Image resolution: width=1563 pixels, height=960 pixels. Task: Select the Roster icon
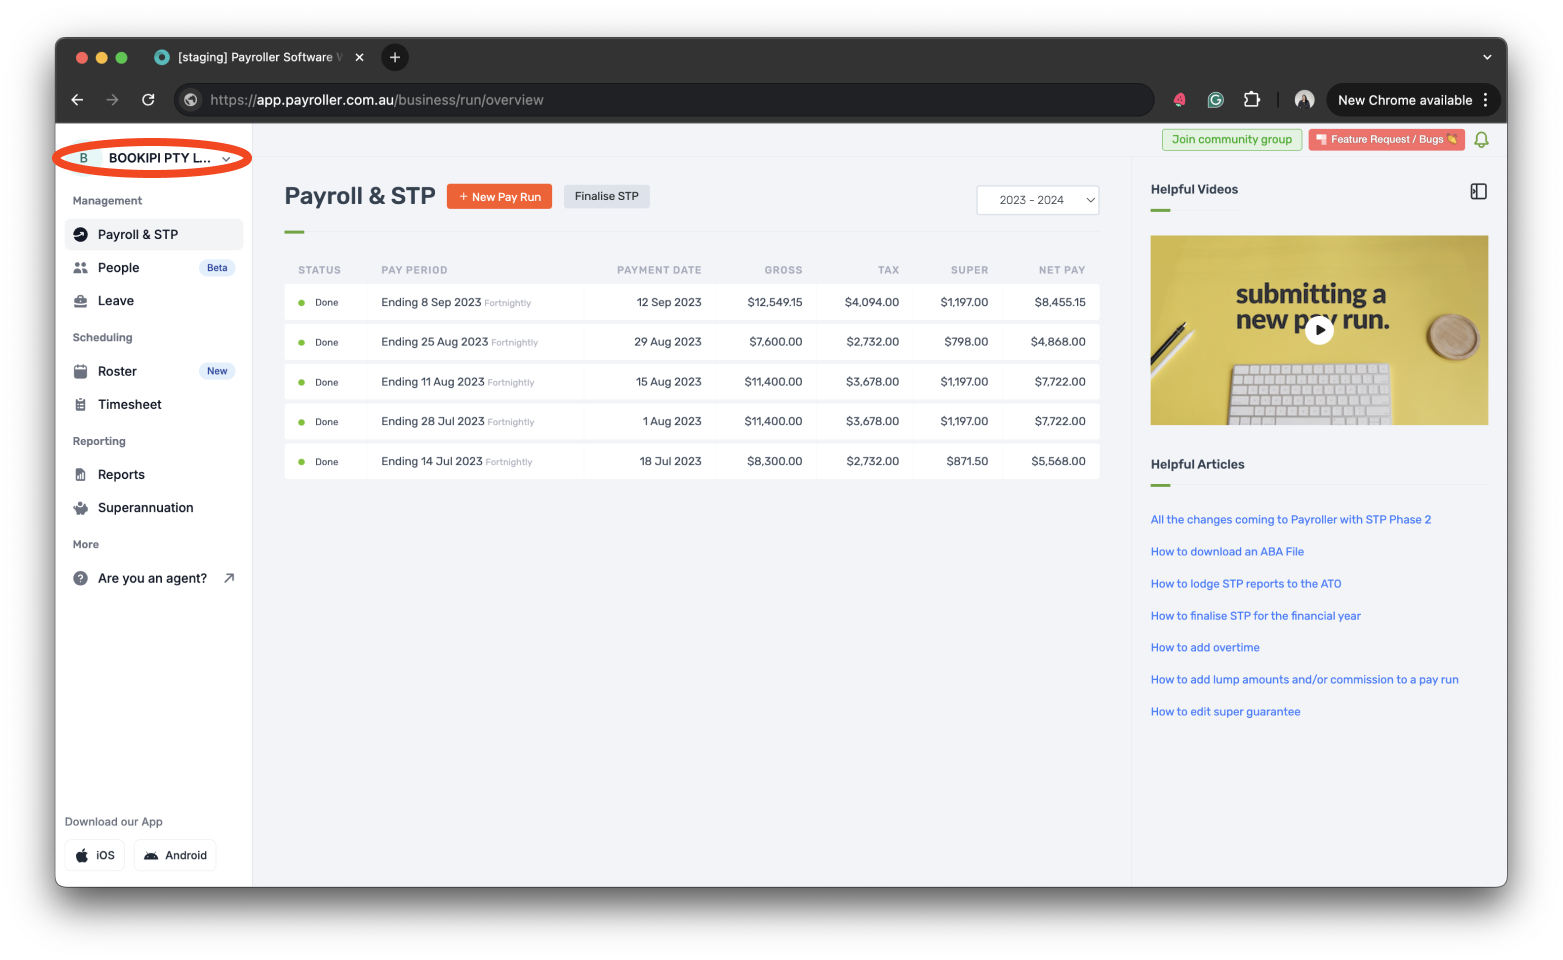point(81,370)
